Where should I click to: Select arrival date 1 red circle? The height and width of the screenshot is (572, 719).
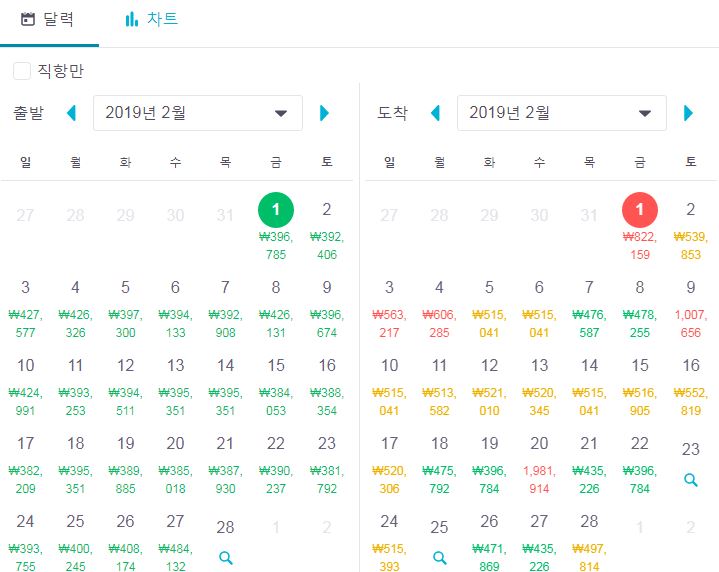pos(640,210)
